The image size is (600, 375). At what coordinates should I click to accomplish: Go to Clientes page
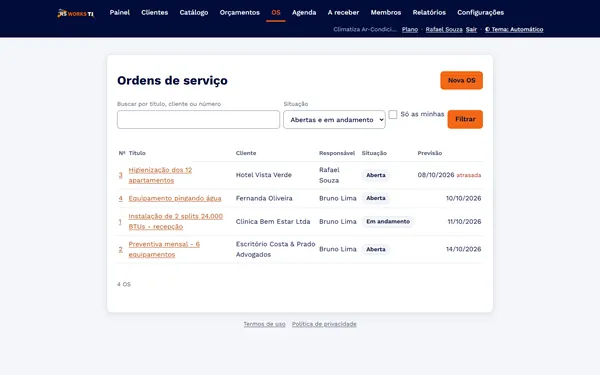click(155, 13)
